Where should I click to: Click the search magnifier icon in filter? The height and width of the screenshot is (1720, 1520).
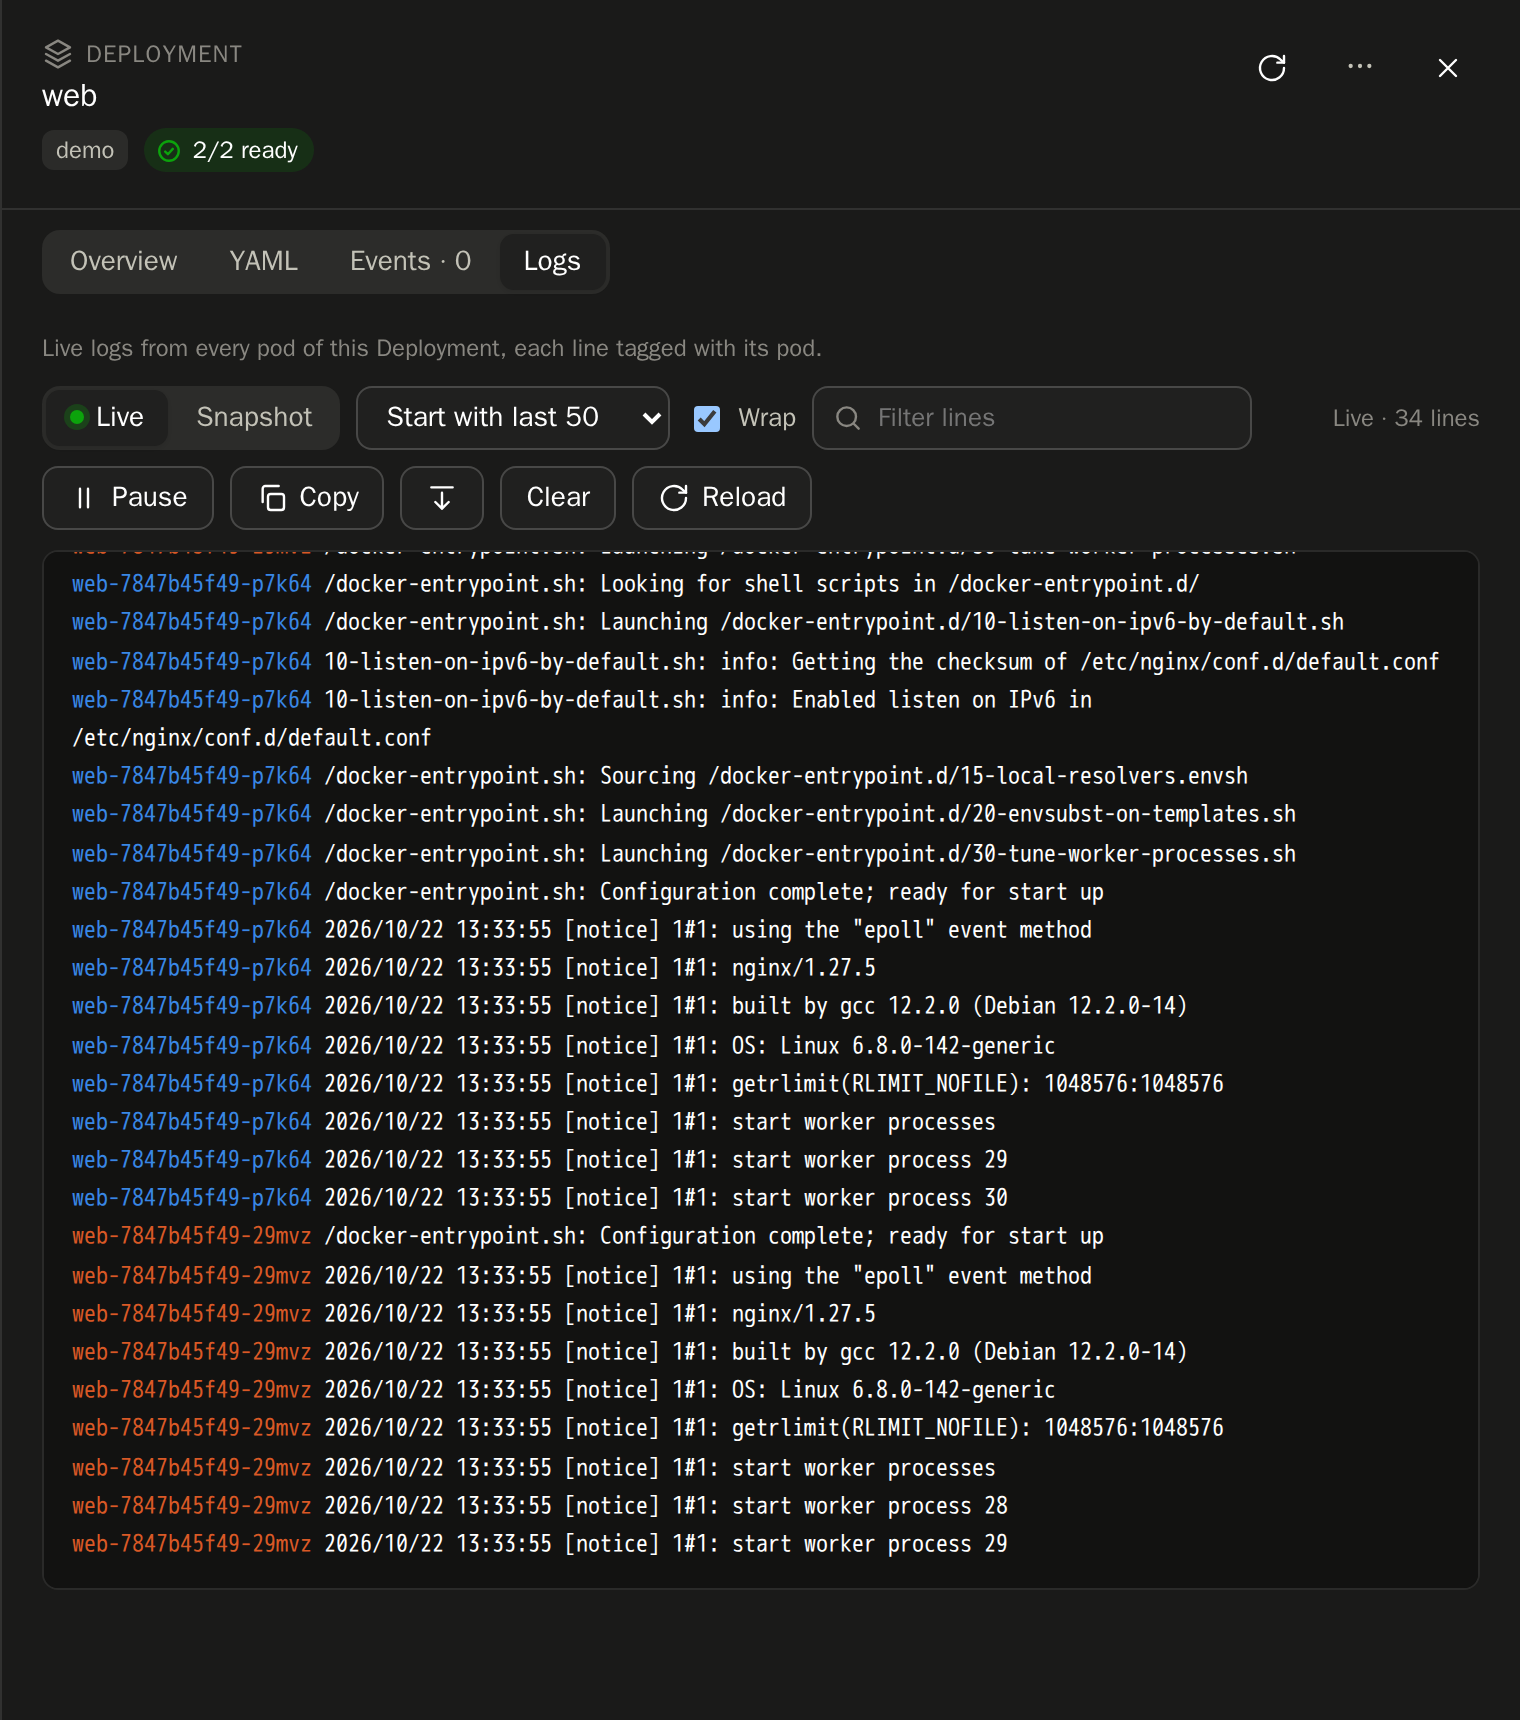(x=848, y=418)
